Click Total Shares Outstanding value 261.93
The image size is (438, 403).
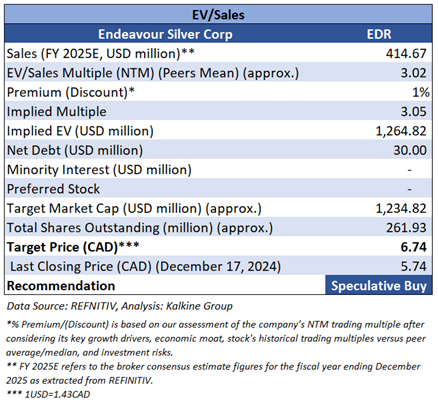(x=406, y=228)
